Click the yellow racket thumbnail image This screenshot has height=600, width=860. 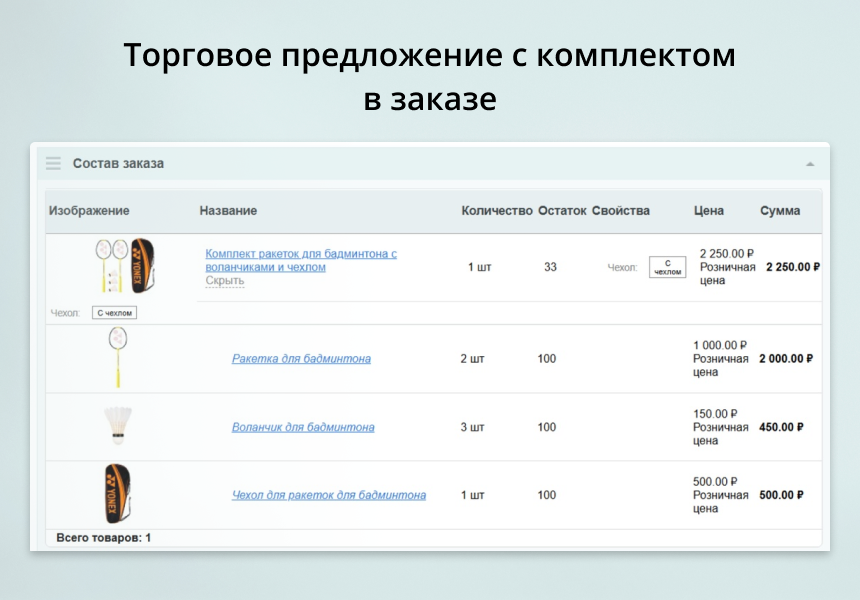coord(118,357)
